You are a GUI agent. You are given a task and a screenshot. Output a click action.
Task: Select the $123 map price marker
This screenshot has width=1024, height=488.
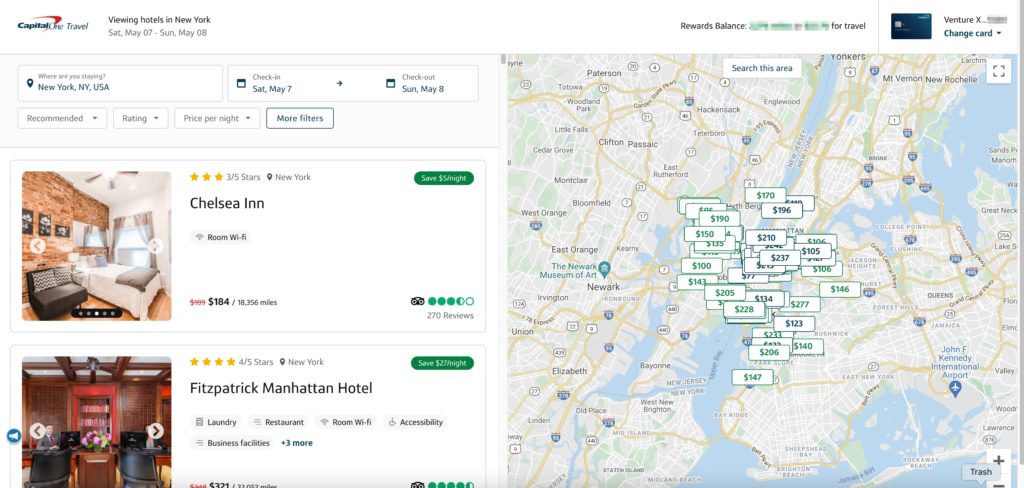point(794,323)
